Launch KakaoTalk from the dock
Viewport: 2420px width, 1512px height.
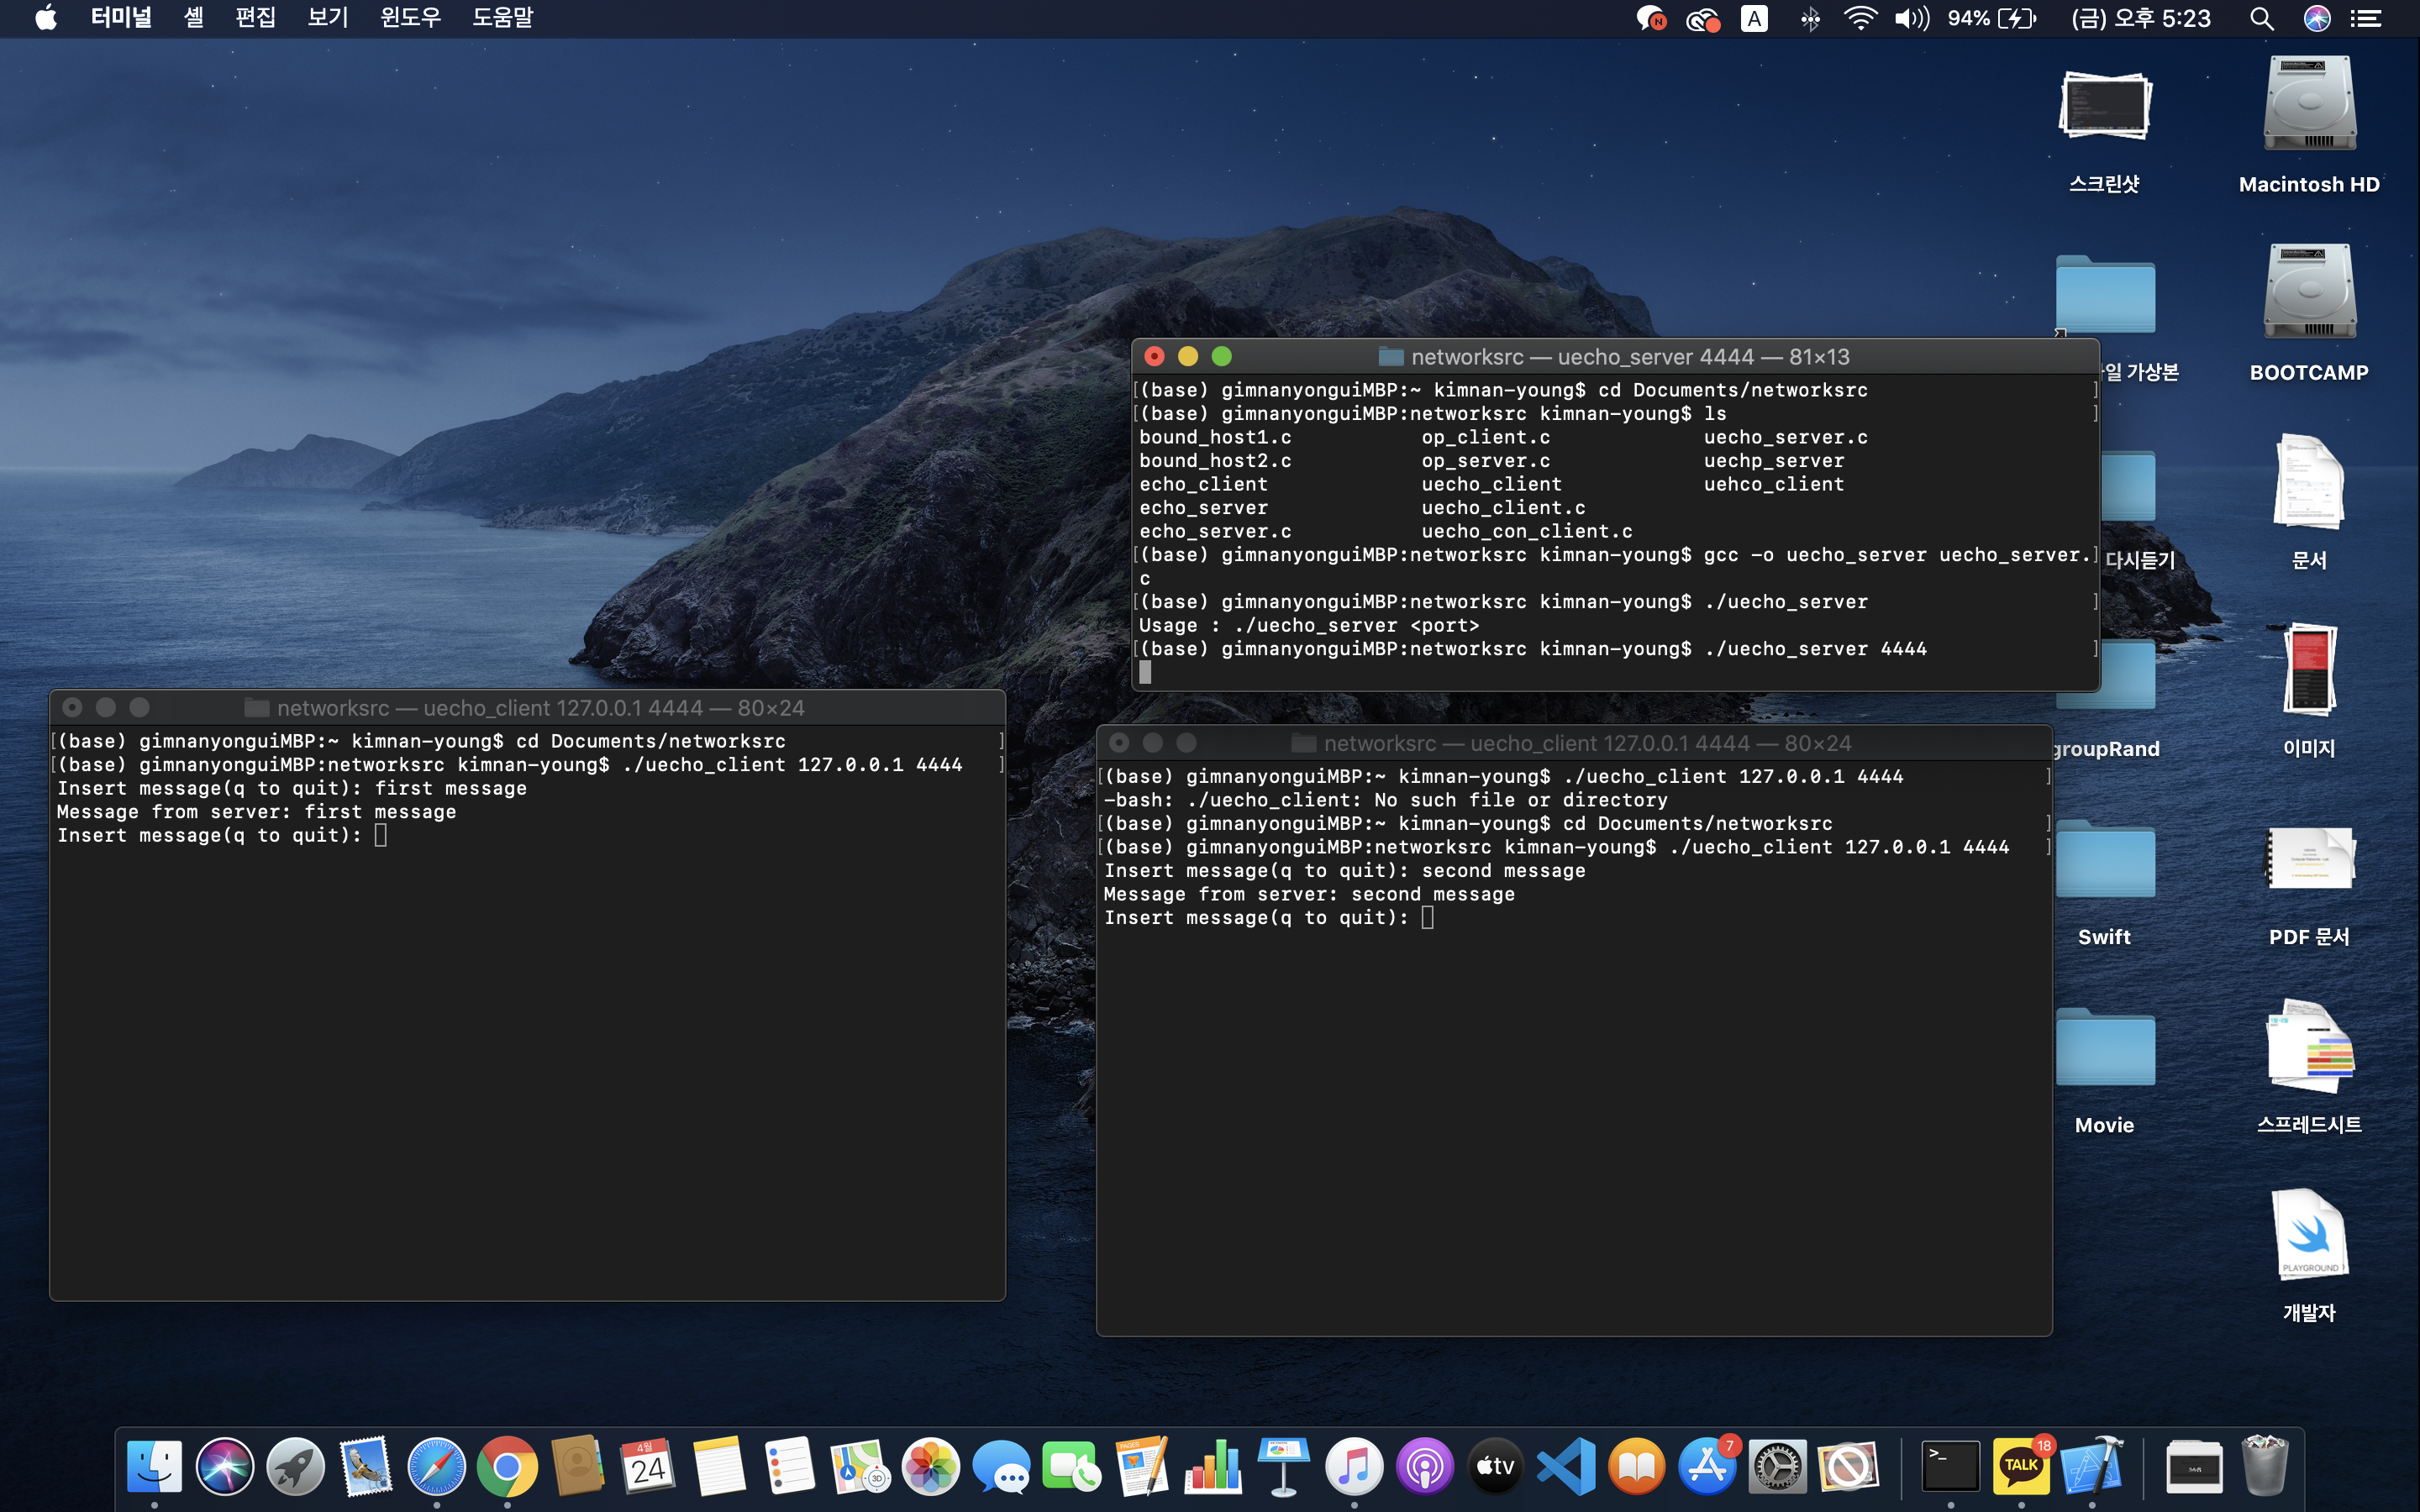(2020, 1467)
